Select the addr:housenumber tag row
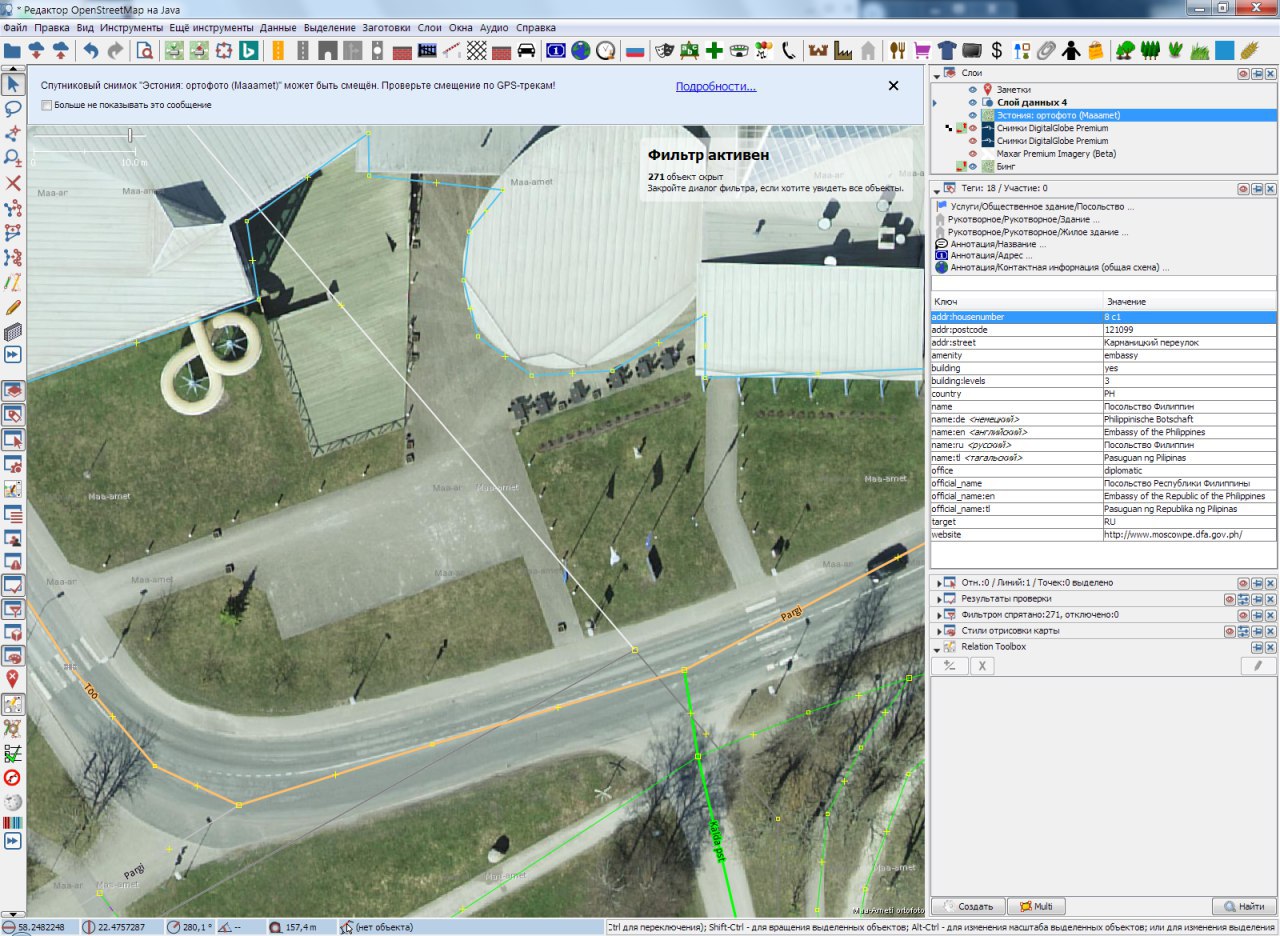The image size is (1280, 936). pos(1104,317)
